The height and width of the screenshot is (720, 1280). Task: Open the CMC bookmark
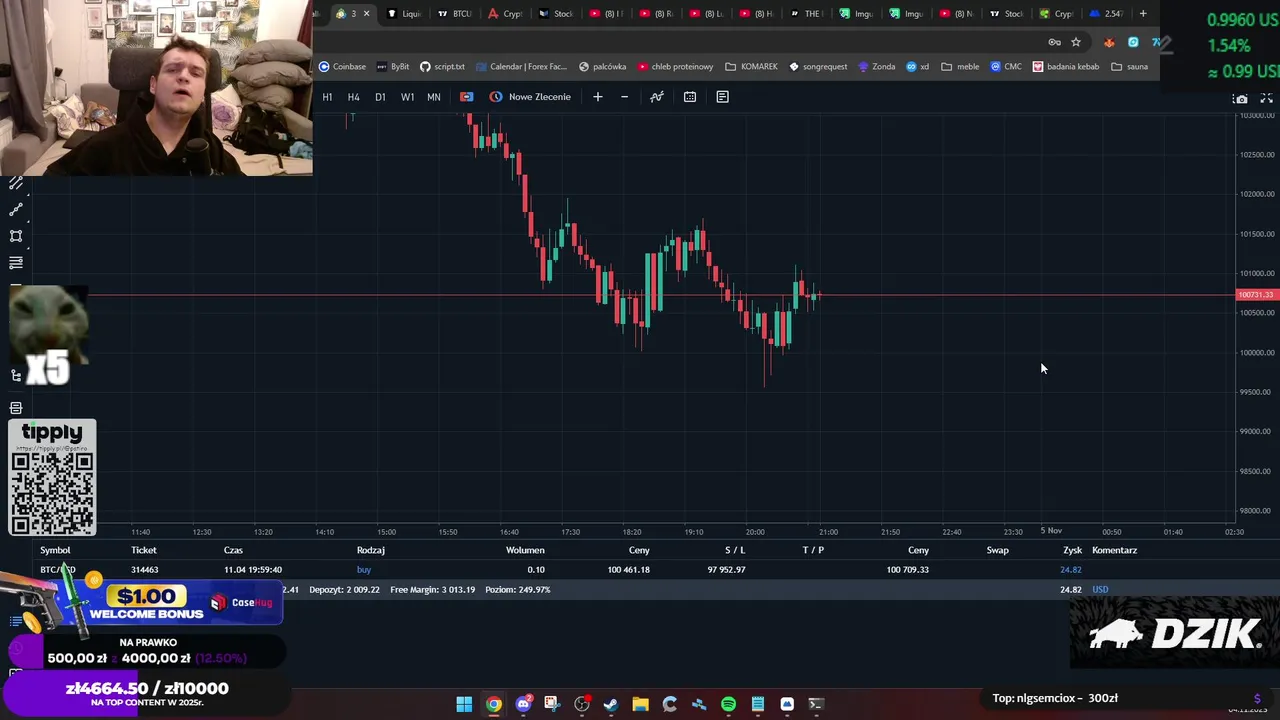[1006, 67]
